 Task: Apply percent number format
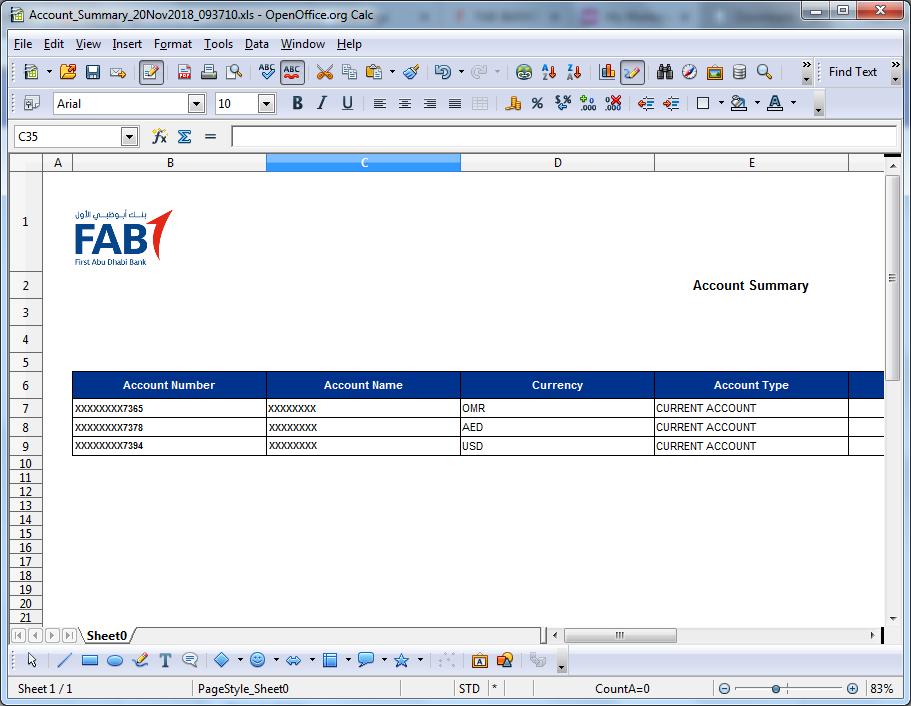click(537, 103)
